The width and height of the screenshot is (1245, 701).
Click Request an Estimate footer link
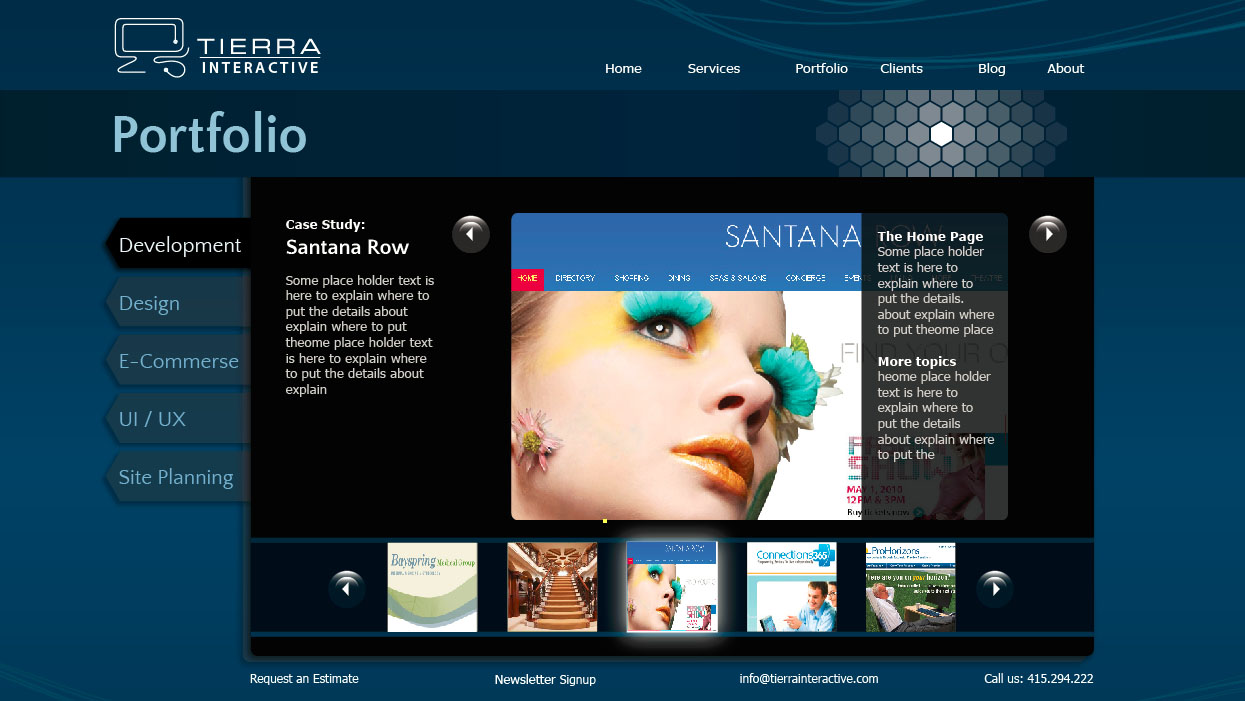point(304,679)
